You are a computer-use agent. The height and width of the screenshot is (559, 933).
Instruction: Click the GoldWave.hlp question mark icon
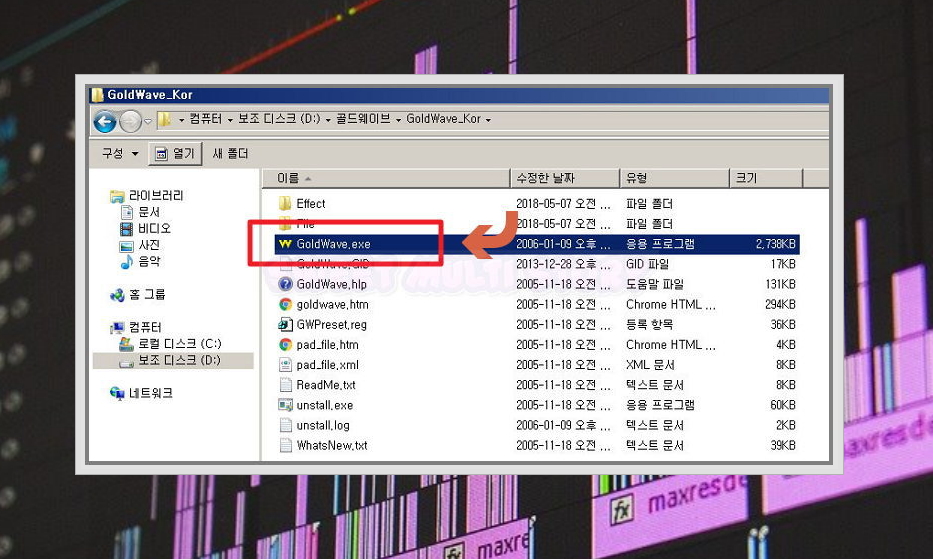click(x=286, y=284)
